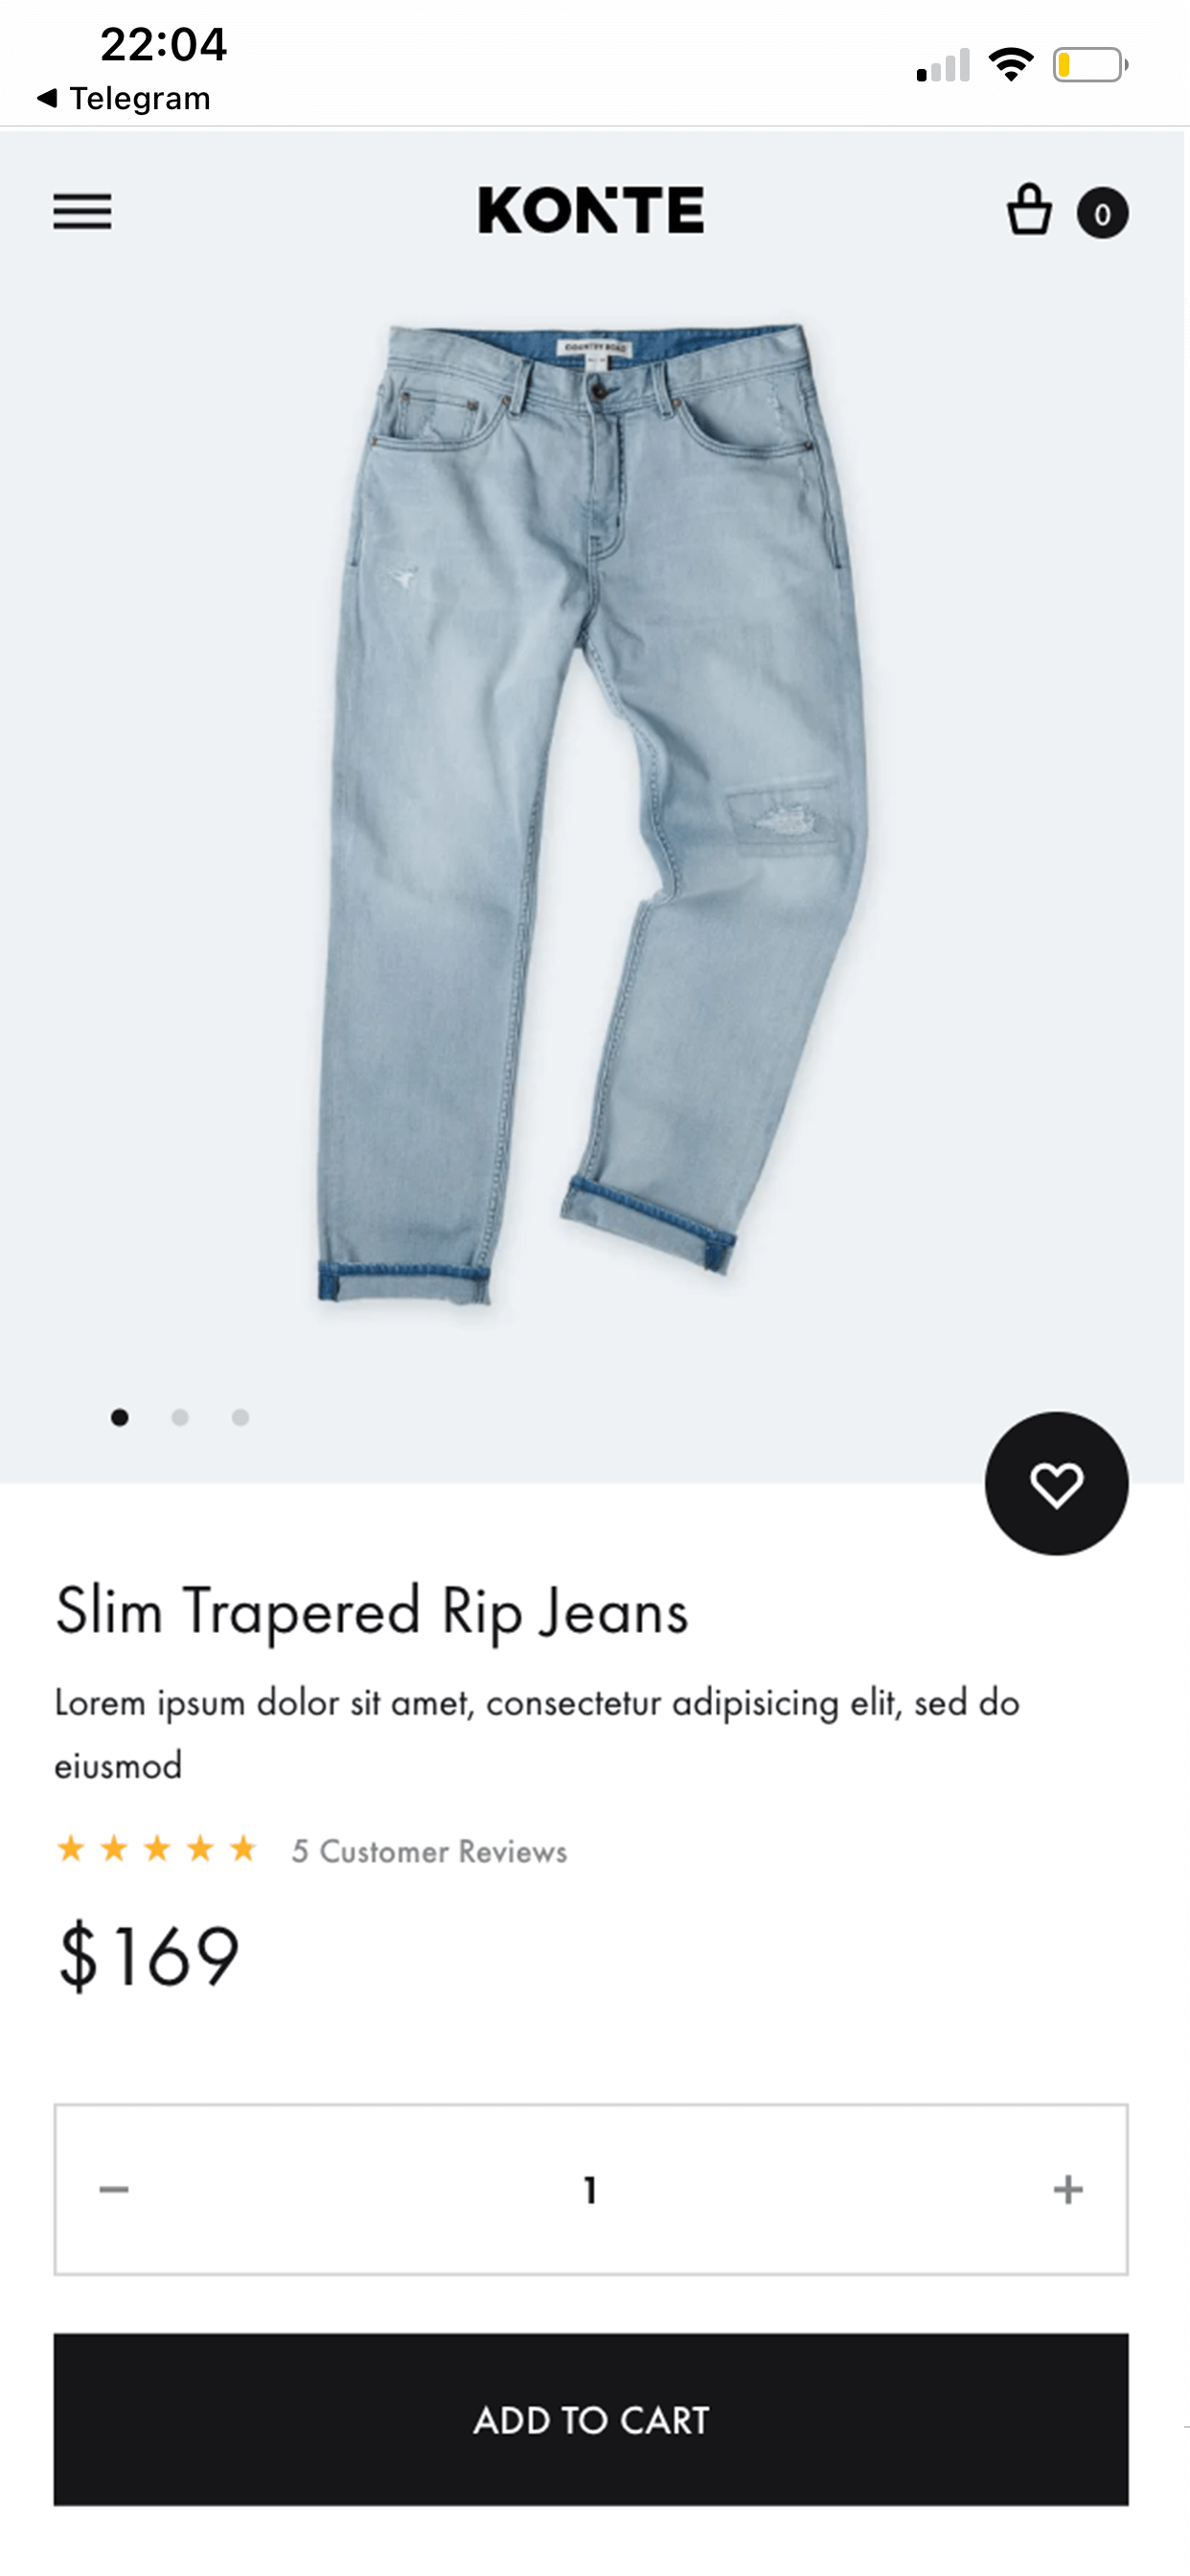The image size is (1190, 2576).
Task: Tap the jeans product photo
Action: [x=592, y=812]
